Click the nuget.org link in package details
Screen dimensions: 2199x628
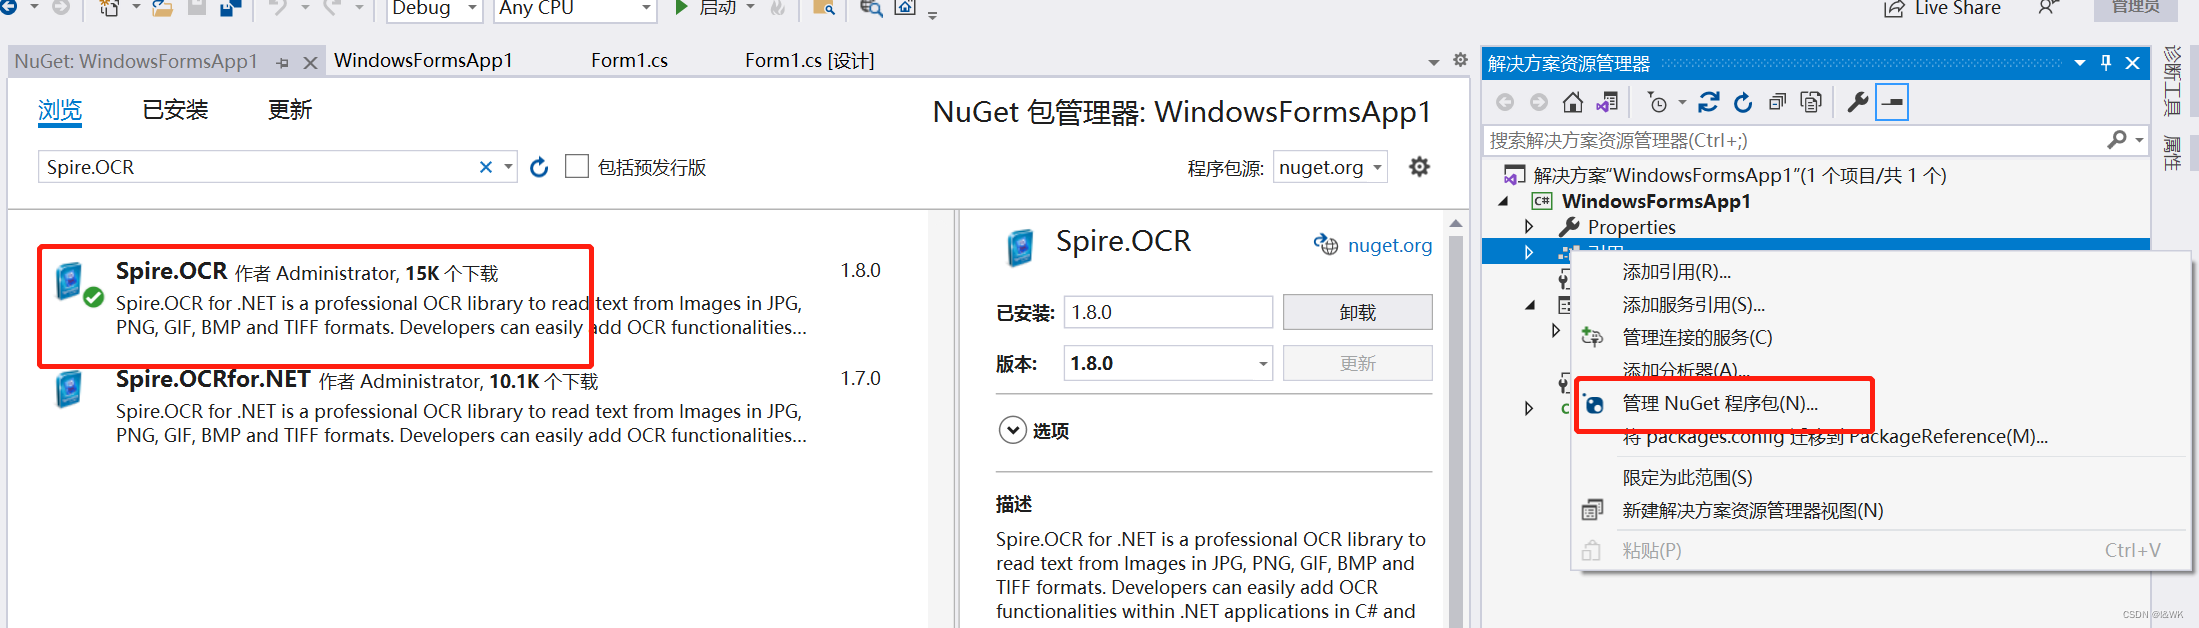click(1389, 245)
